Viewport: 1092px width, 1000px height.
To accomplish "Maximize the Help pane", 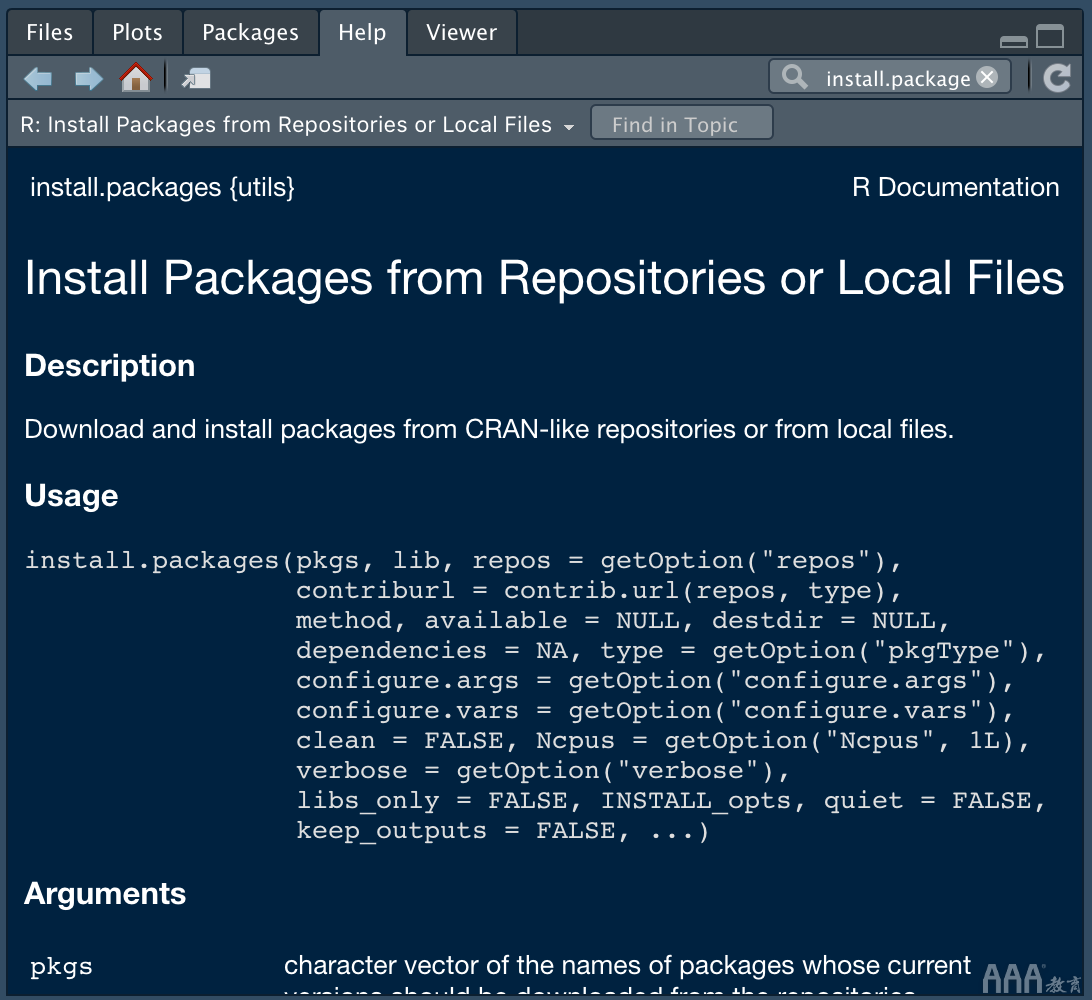I will coord(1050,37).
